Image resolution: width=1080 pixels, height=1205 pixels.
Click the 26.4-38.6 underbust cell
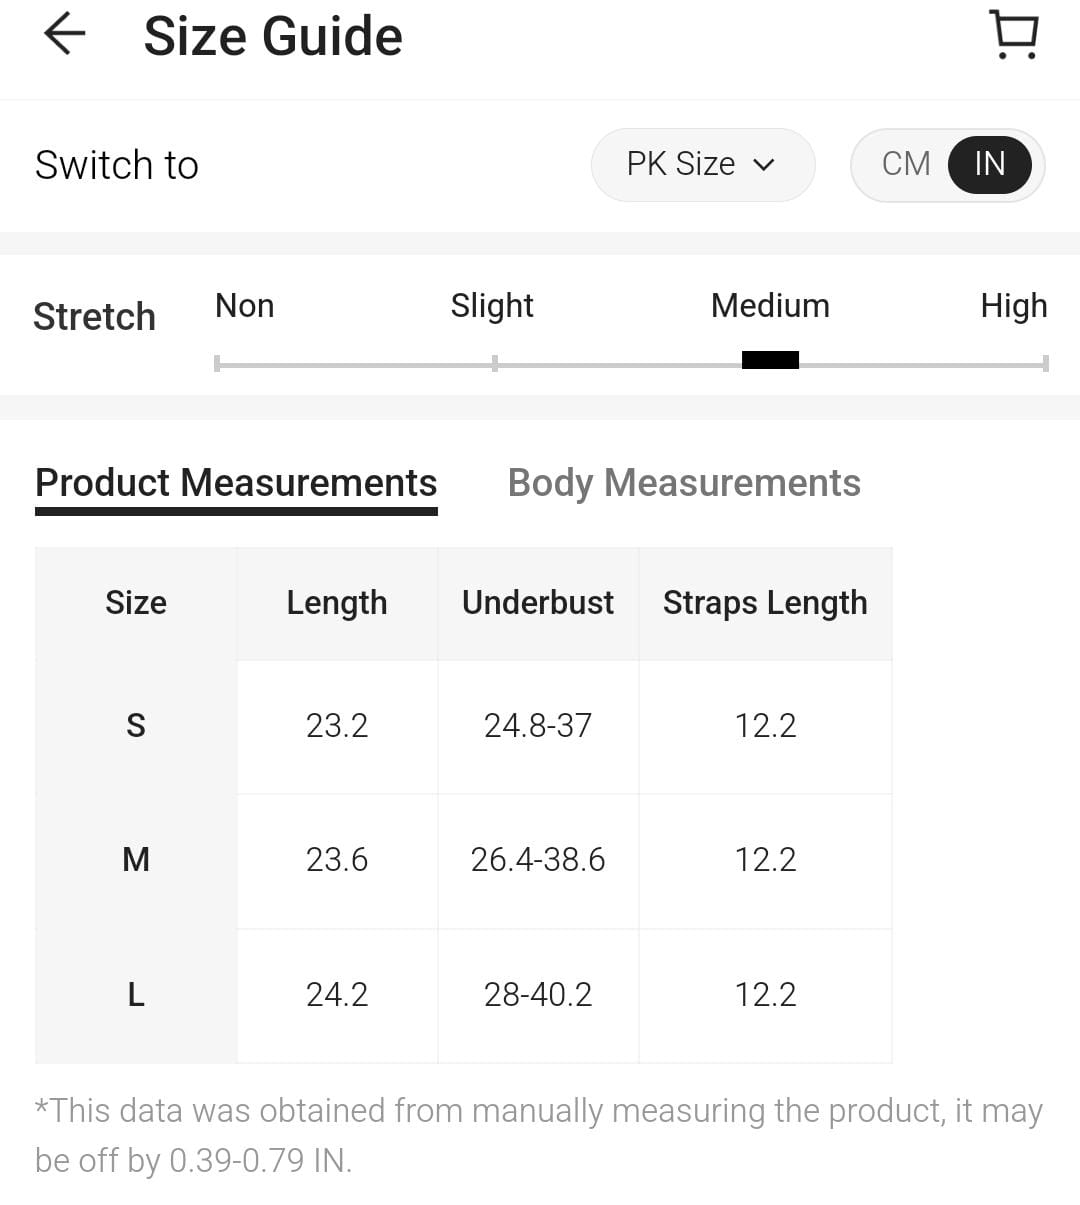pyautogui.click(x=538, y=860)
